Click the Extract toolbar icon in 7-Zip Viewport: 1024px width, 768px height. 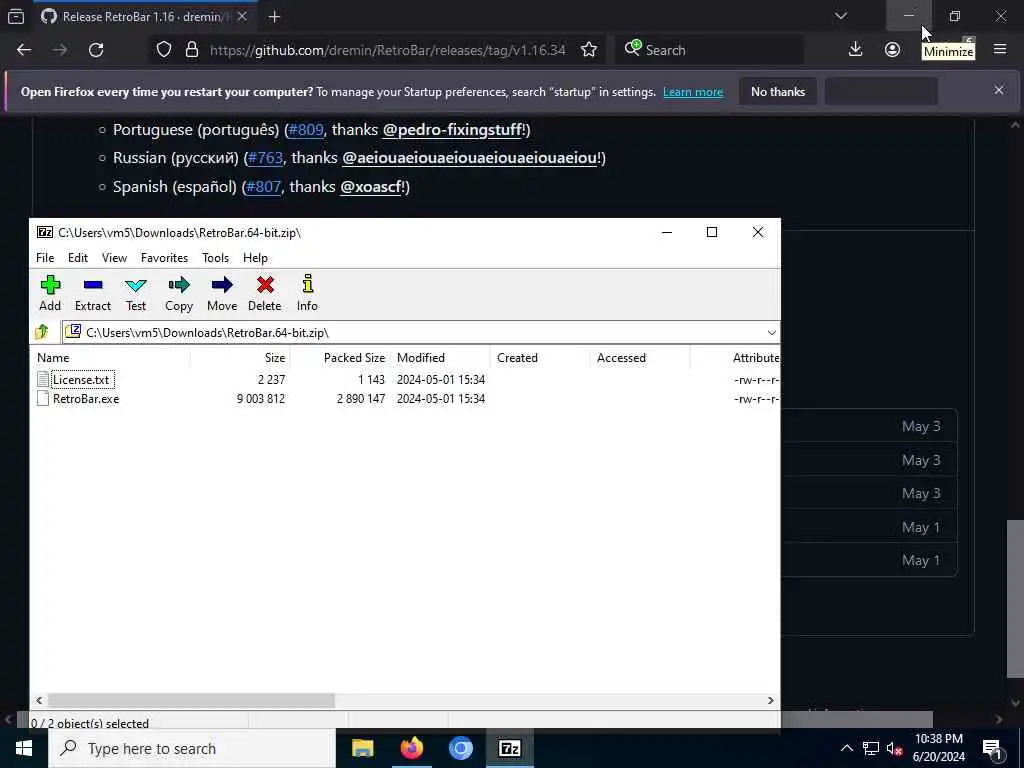[x=93, y=293]
